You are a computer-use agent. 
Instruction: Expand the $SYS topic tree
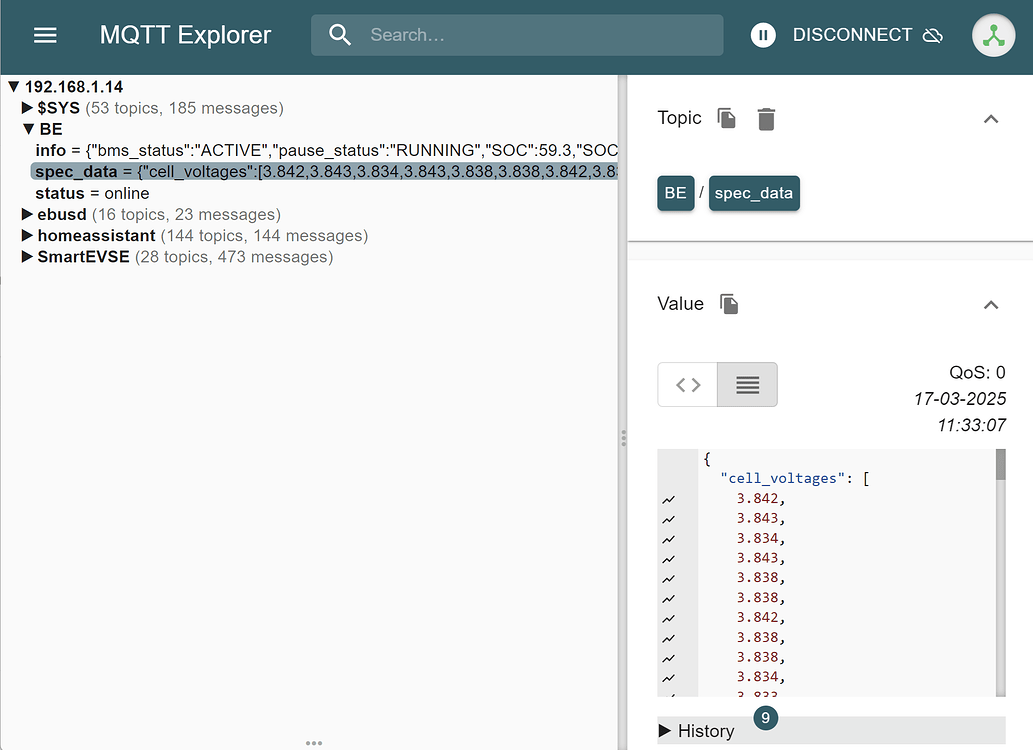click(x=28, y=108)
